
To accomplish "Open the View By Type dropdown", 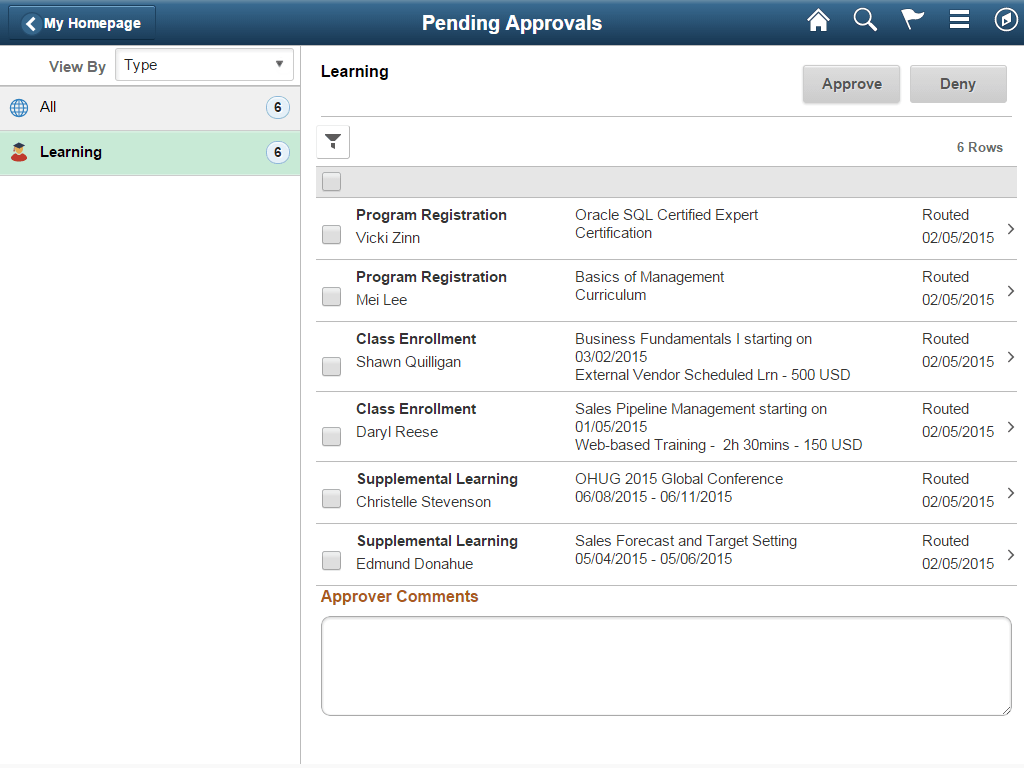I will point(204,64).
